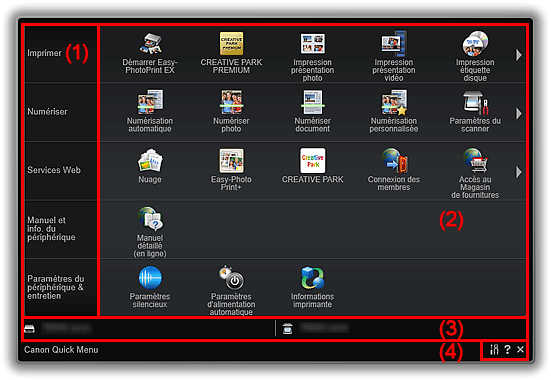The height and width of the screenshot is (380, 551).
Task: Click the registered printer model name
Action: pos(66,328)
